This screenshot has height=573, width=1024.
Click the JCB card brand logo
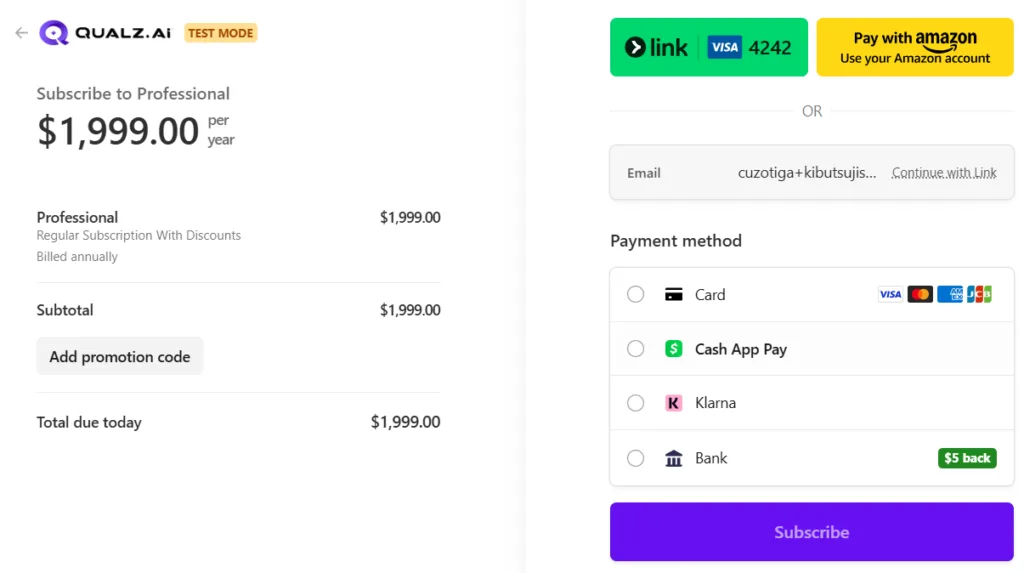pyautogui.click(x=979, y=294)
